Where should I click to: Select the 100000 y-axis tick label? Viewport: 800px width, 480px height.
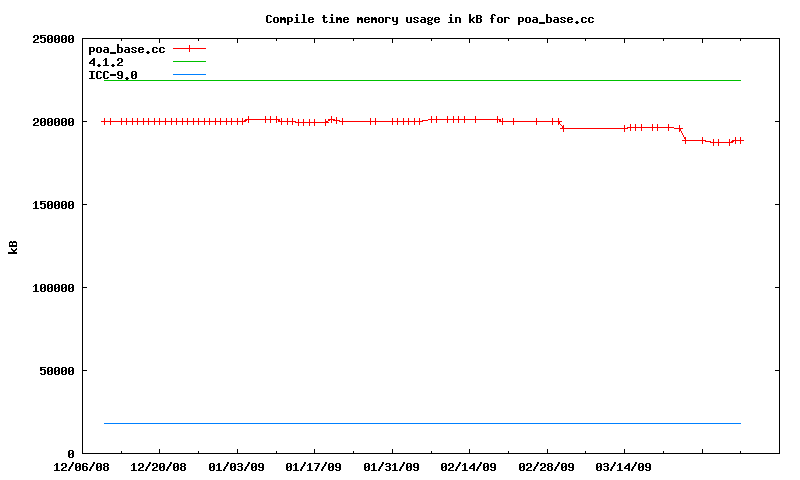(x=54, y=288)
